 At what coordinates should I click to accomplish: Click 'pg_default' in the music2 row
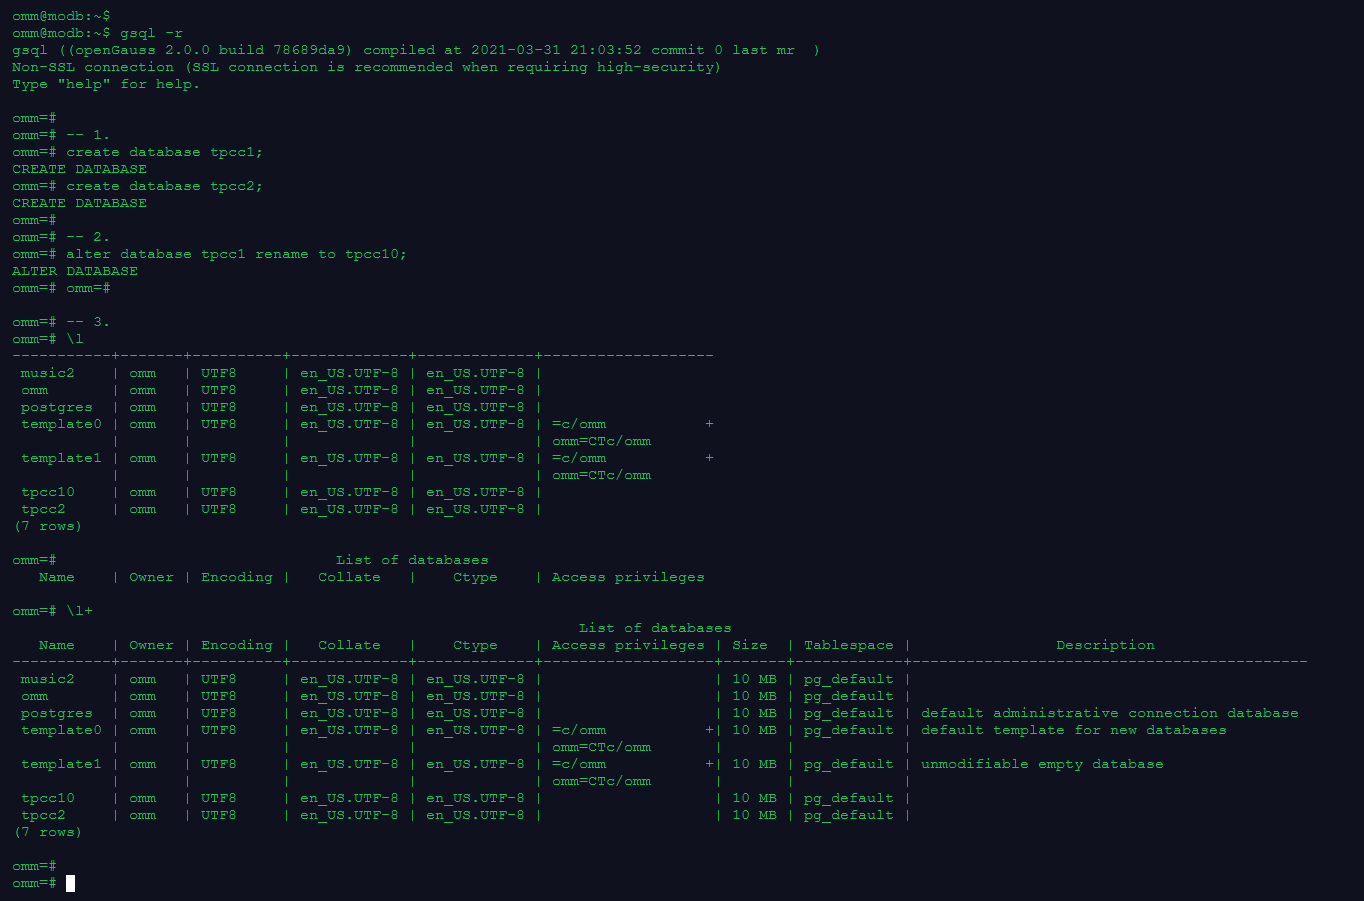pyautogui.click(x=849, y=679)
